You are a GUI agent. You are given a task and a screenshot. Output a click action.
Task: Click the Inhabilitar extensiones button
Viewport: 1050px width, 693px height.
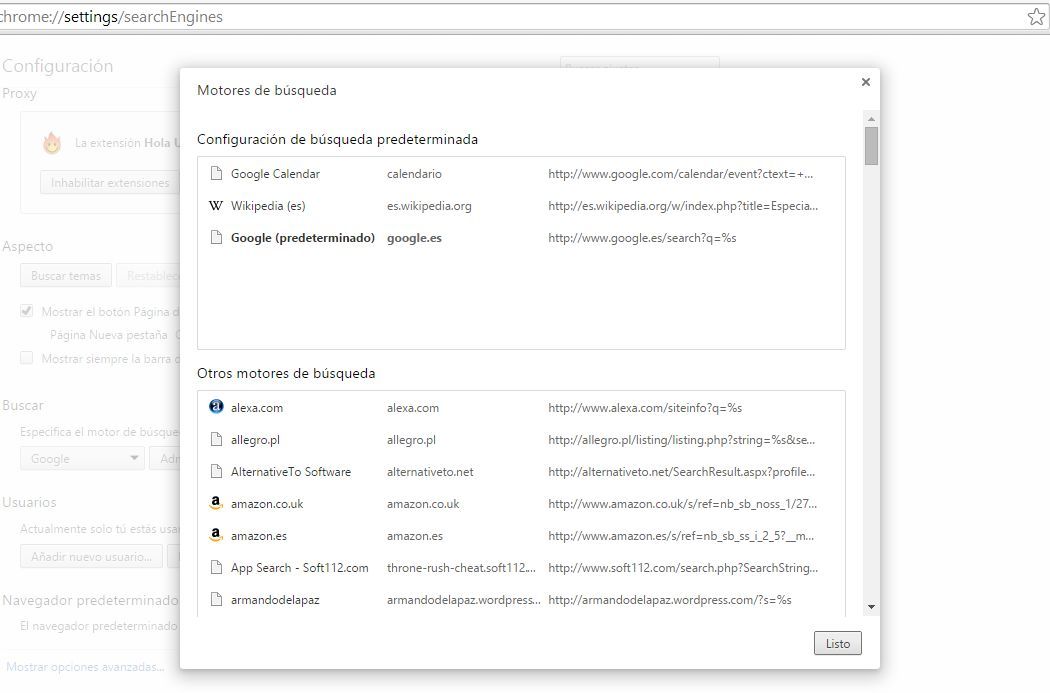click(x=109, y=183)
